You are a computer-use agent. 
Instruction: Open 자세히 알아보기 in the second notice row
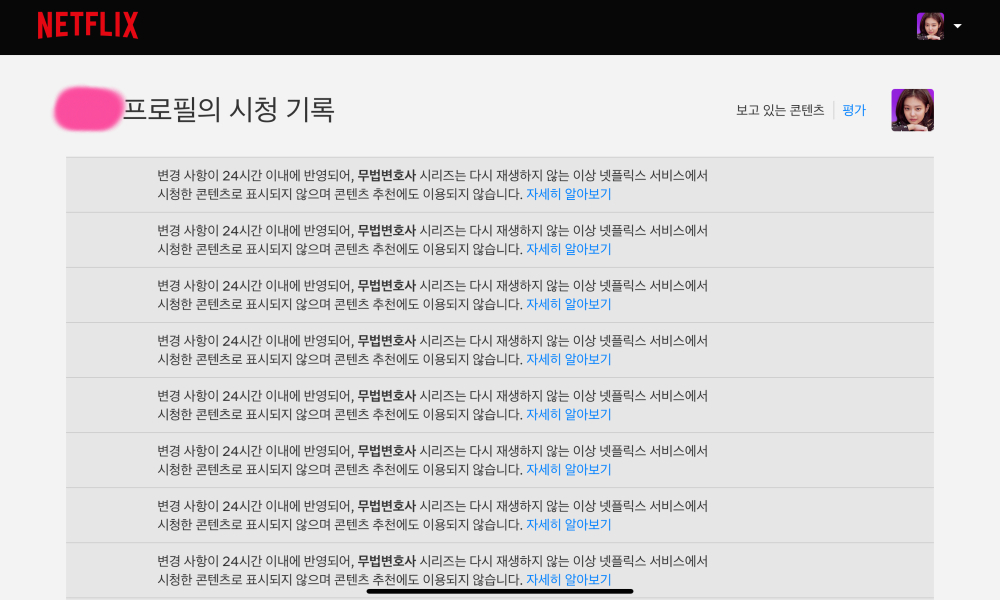click(x=568, y=249)
